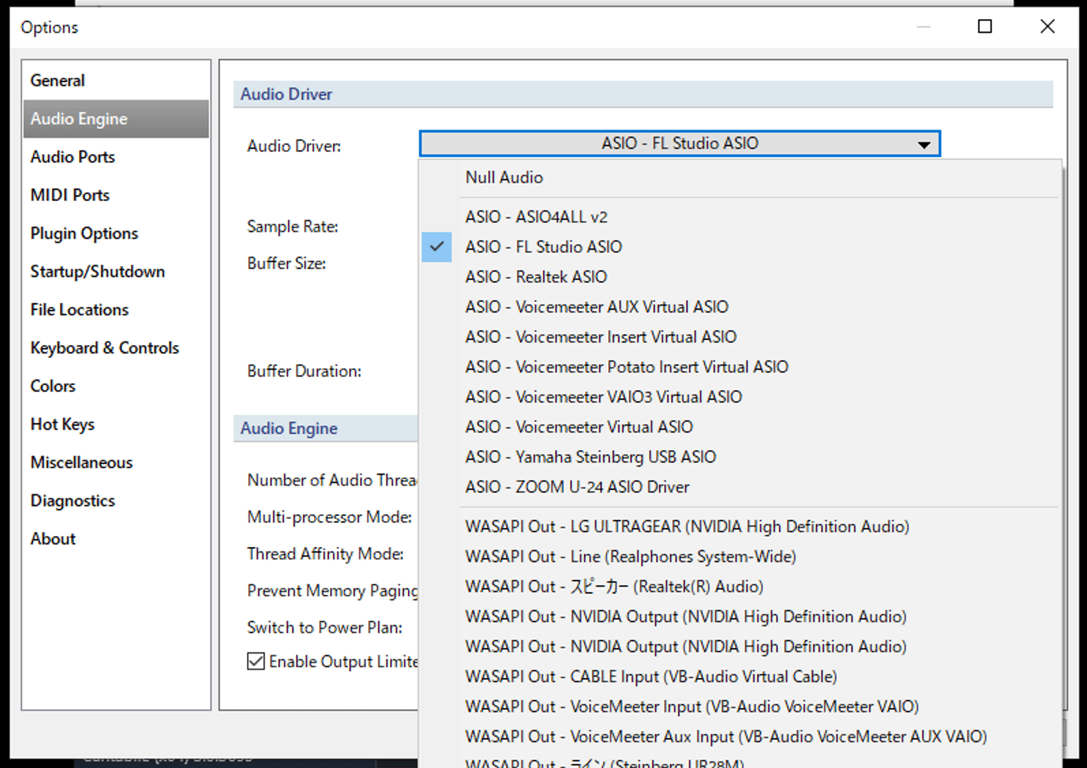Open the Plugin Options page
The image size is (1087, 768).
(116, 233)
